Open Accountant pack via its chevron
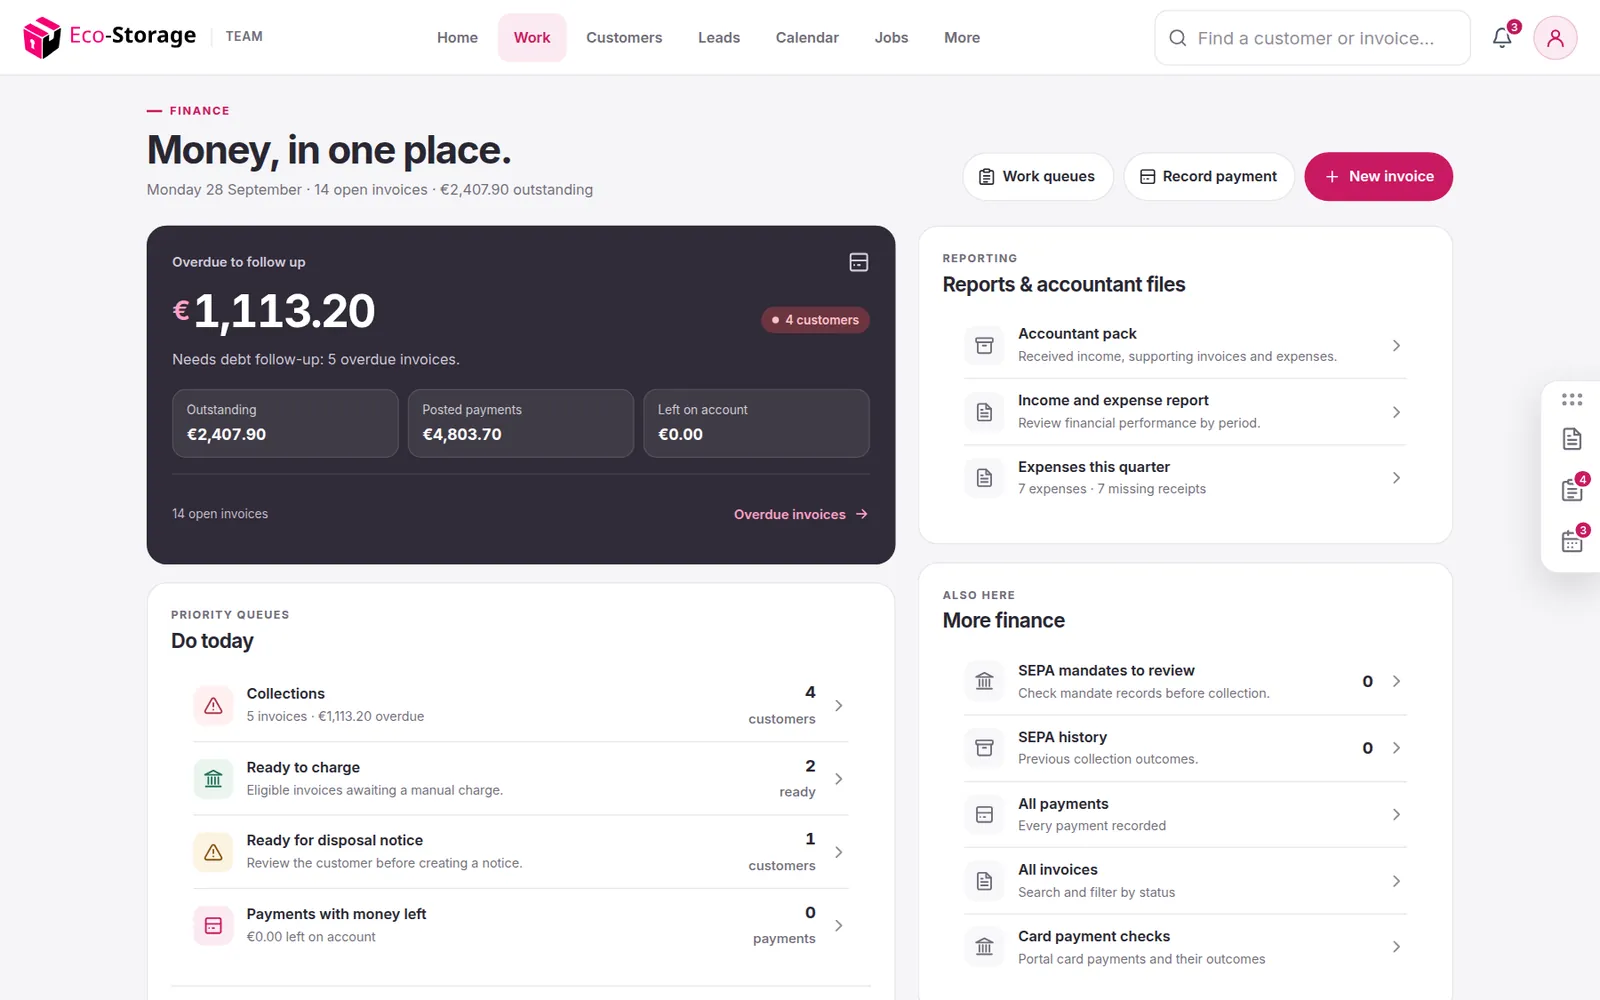Screen dimensions: 1600x1000 (1396, 345)
